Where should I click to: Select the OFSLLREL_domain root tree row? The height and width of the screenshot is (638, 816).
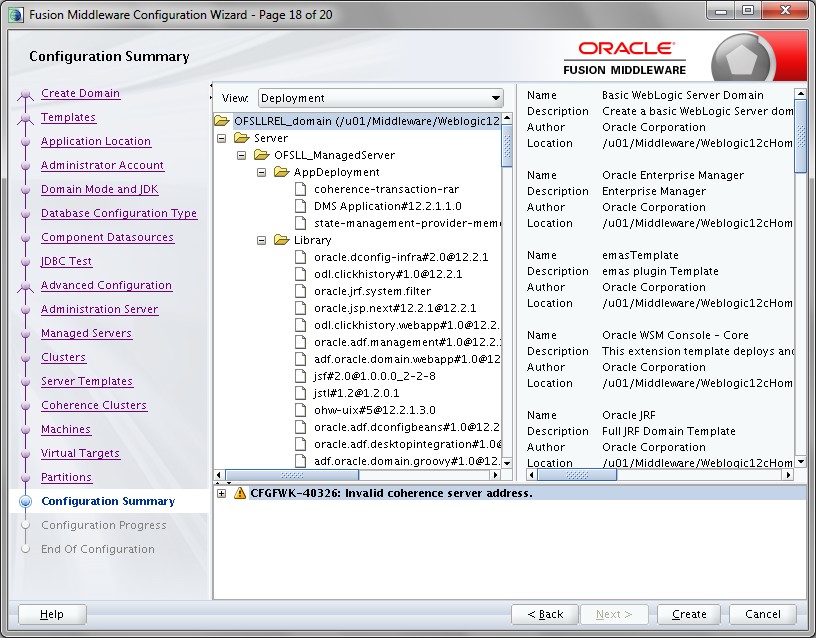tap(358, 121)
